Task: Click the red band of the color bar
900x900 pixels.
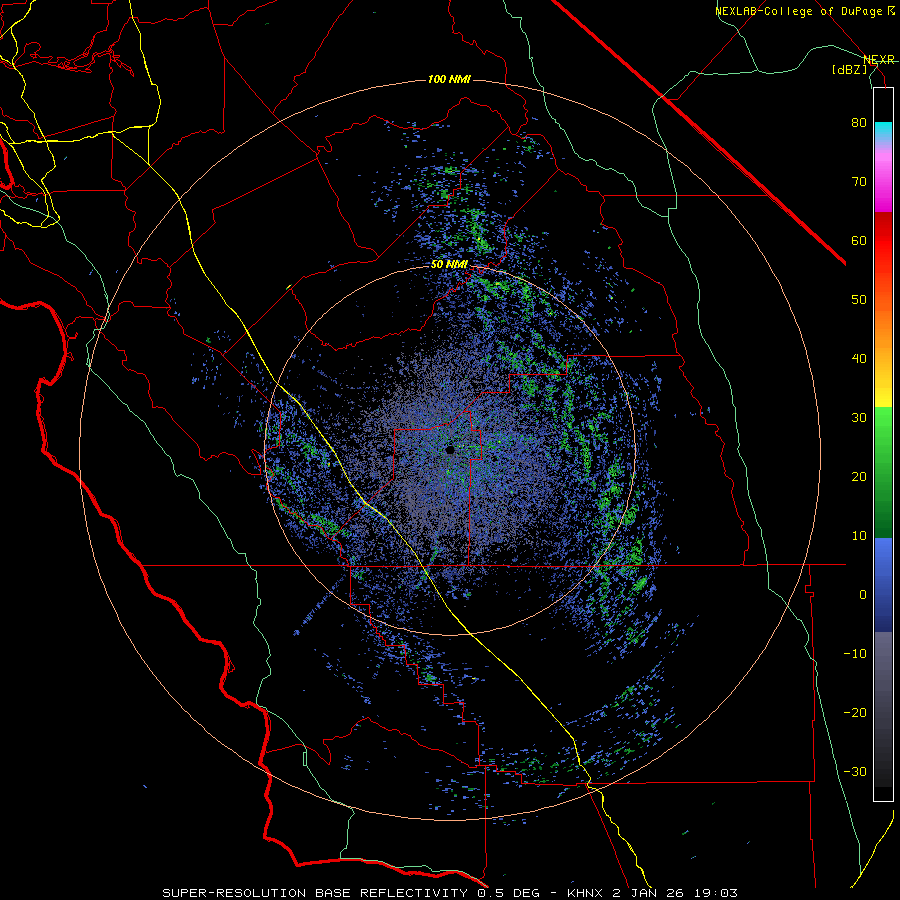Action: [883, 241]
